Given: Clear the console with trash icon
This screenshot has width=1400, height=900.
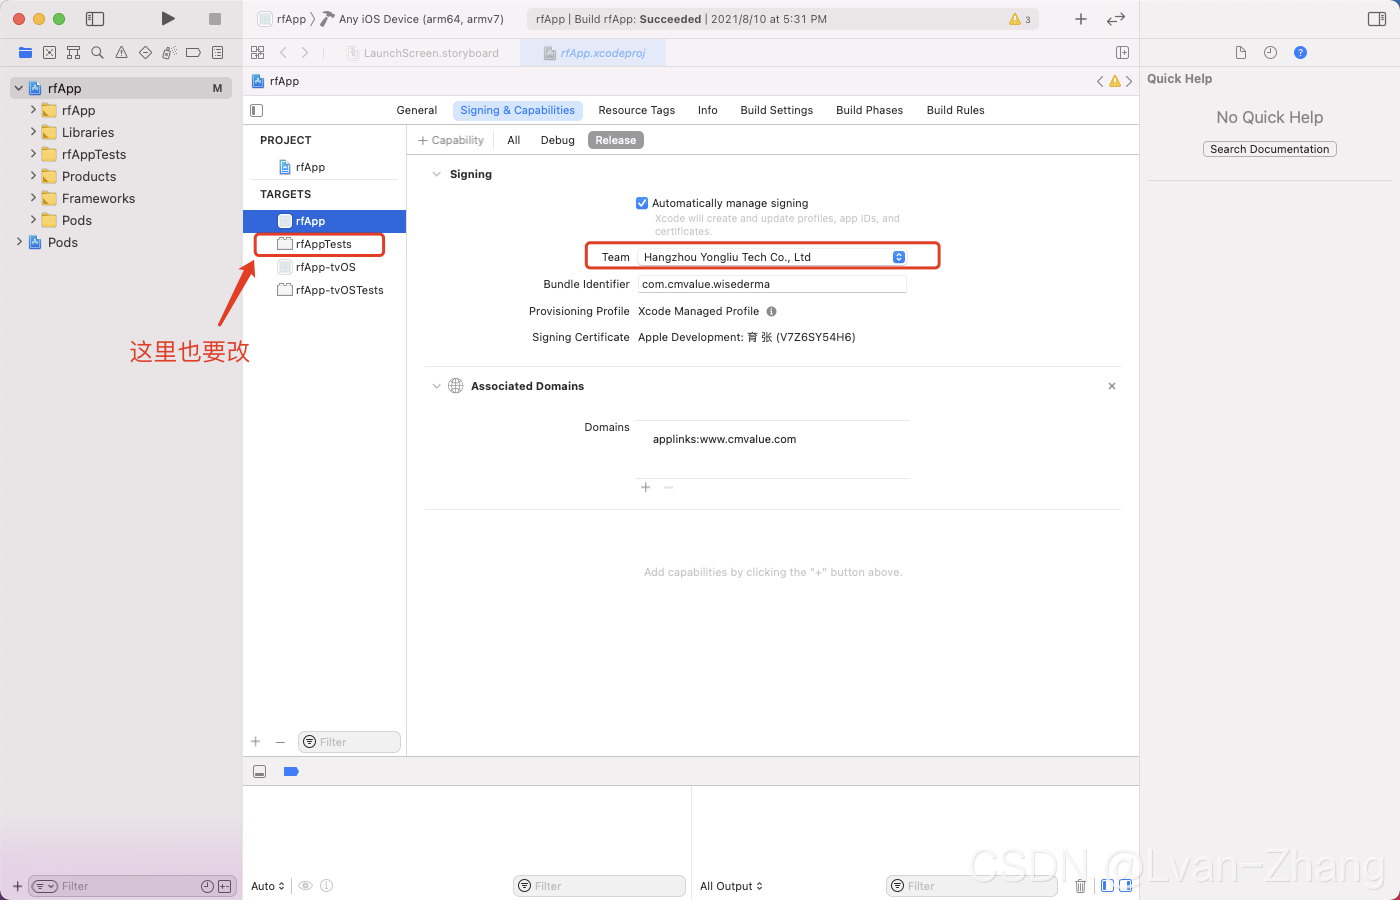Looking at the screenshot, I should click(1080, 886).
